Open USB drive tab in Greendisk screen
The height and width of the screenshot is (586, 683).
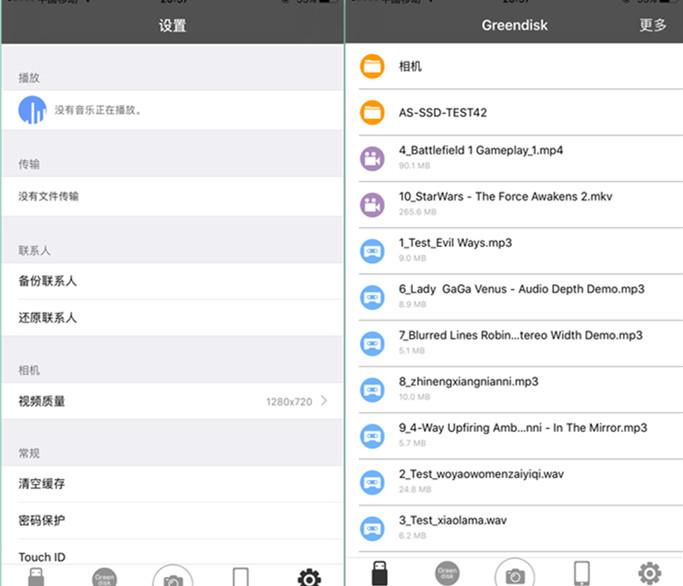[x=379, y=573]
